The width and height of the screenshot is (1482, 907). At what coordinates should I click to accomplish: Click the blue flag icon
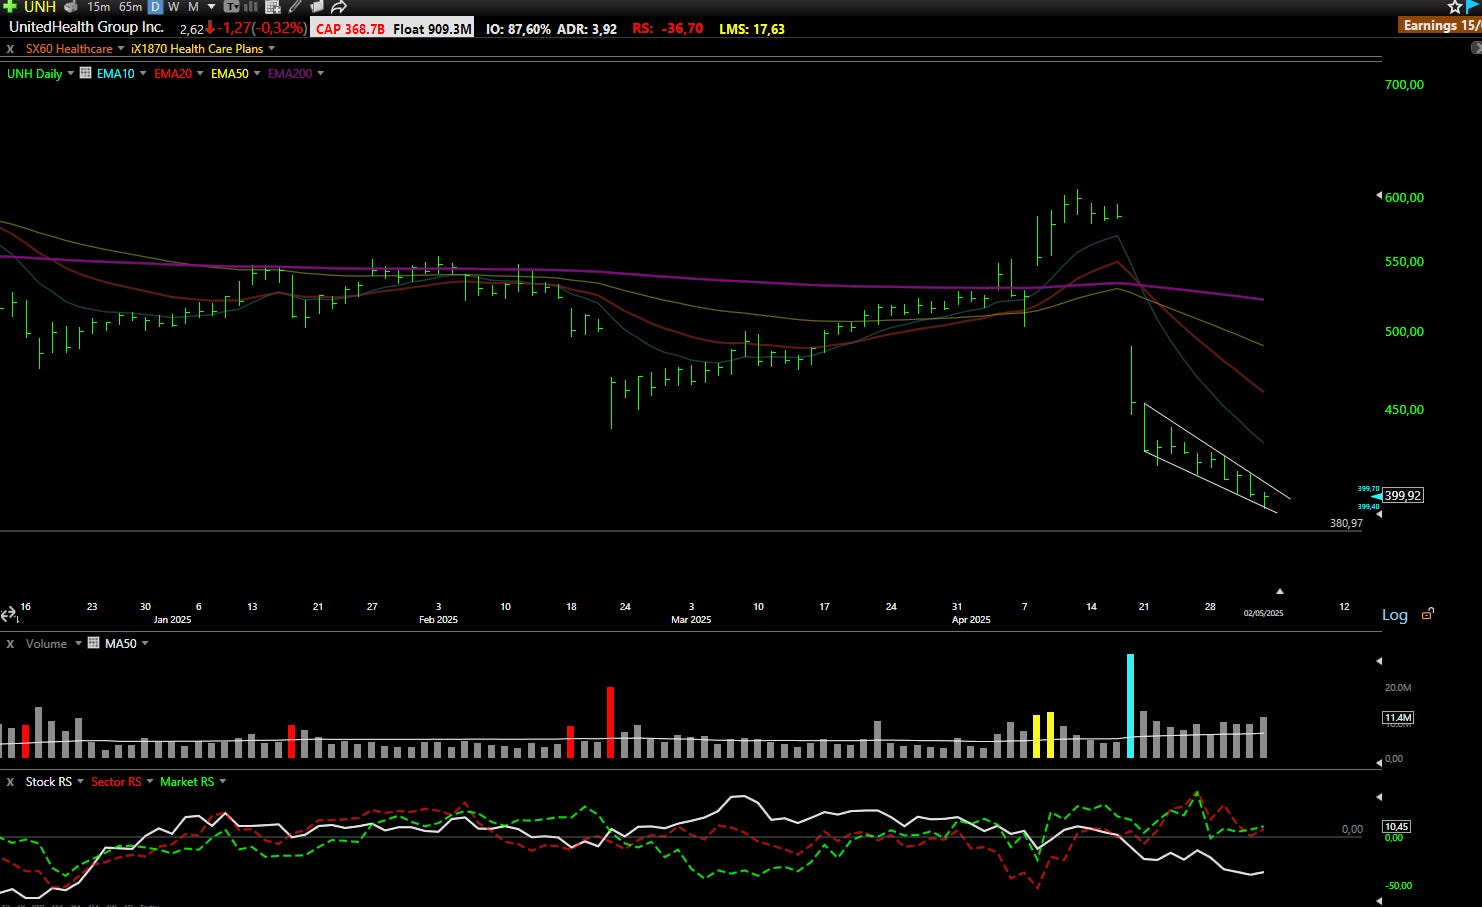[x=1473, y=6]
